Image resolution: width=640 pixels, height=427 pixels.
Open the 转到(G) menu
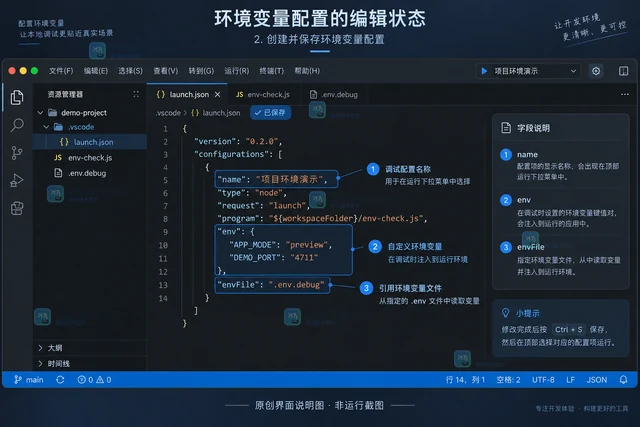click(201, 71)
